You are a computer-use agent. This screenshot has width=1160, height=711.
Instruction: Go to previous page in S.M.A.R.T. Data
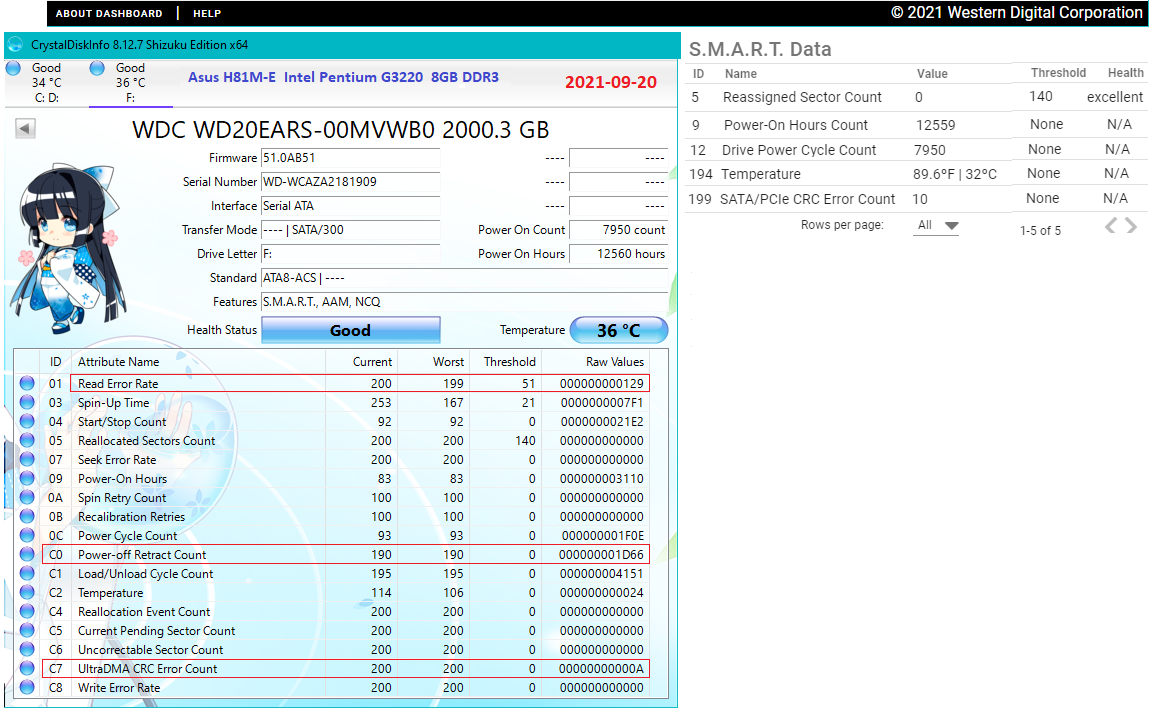coord(1110,226)
